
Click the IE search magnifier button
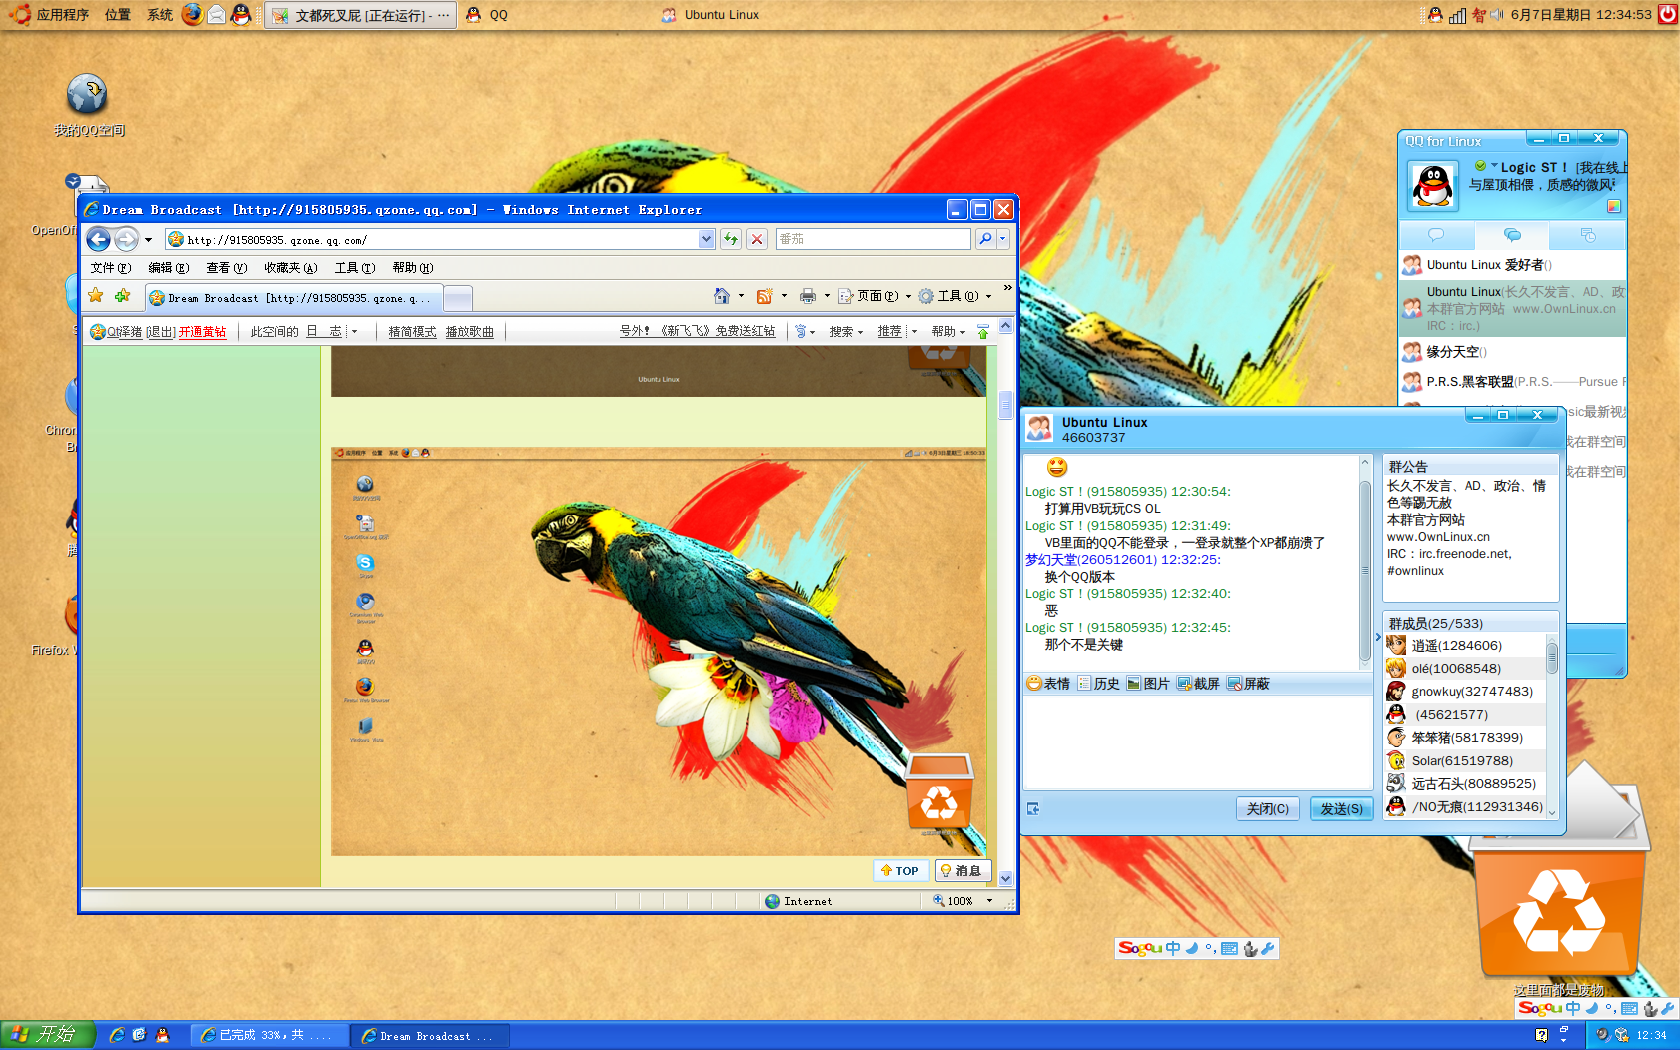[x=985, y=239]
